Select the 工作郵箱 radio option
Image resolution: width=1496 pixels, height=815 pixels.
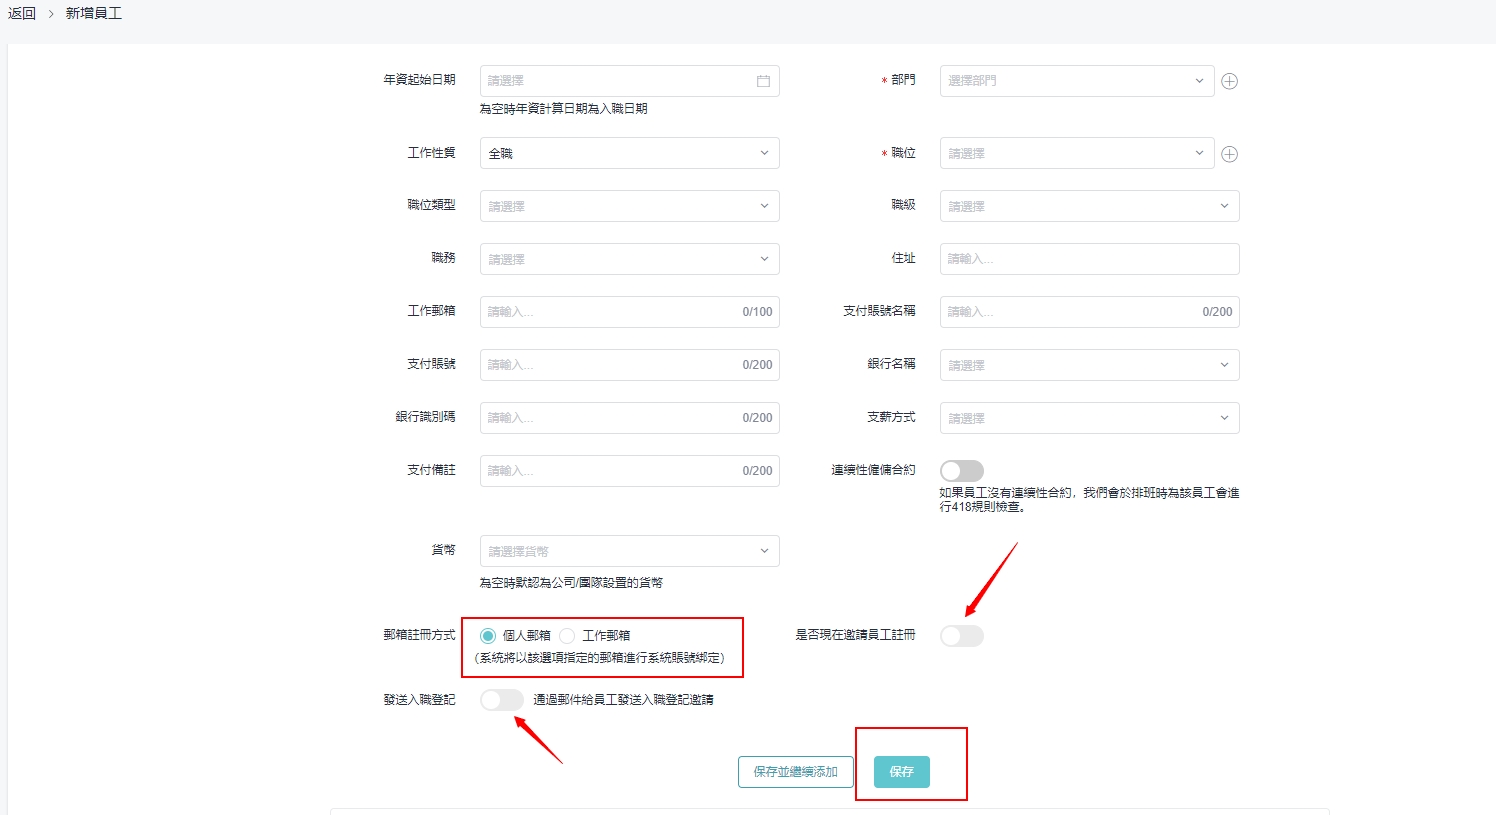567,636
